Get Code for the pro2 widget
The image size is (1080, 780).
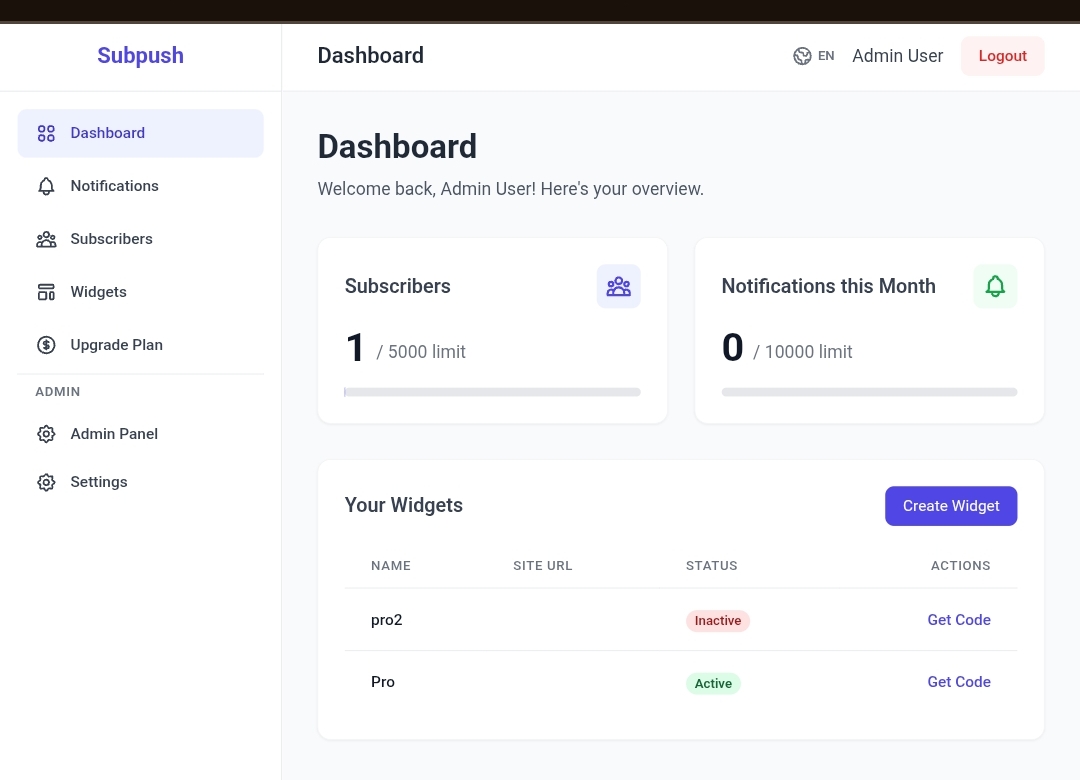959,619
